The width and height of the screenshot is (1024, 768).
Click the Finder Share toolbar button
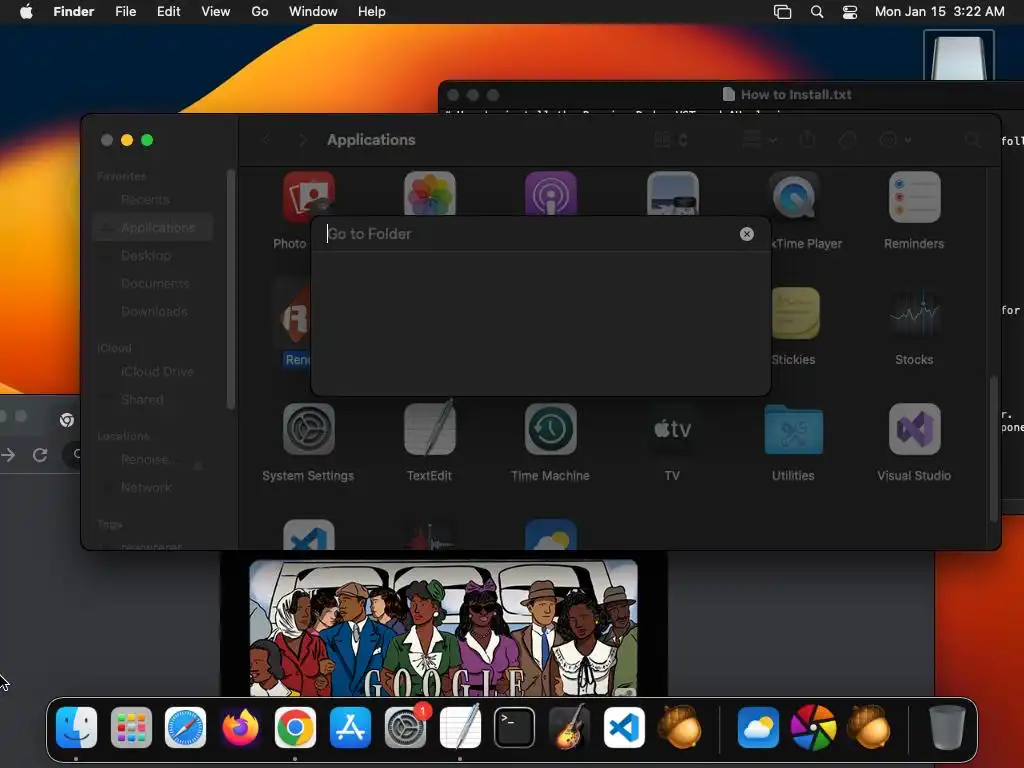point(808,139)
